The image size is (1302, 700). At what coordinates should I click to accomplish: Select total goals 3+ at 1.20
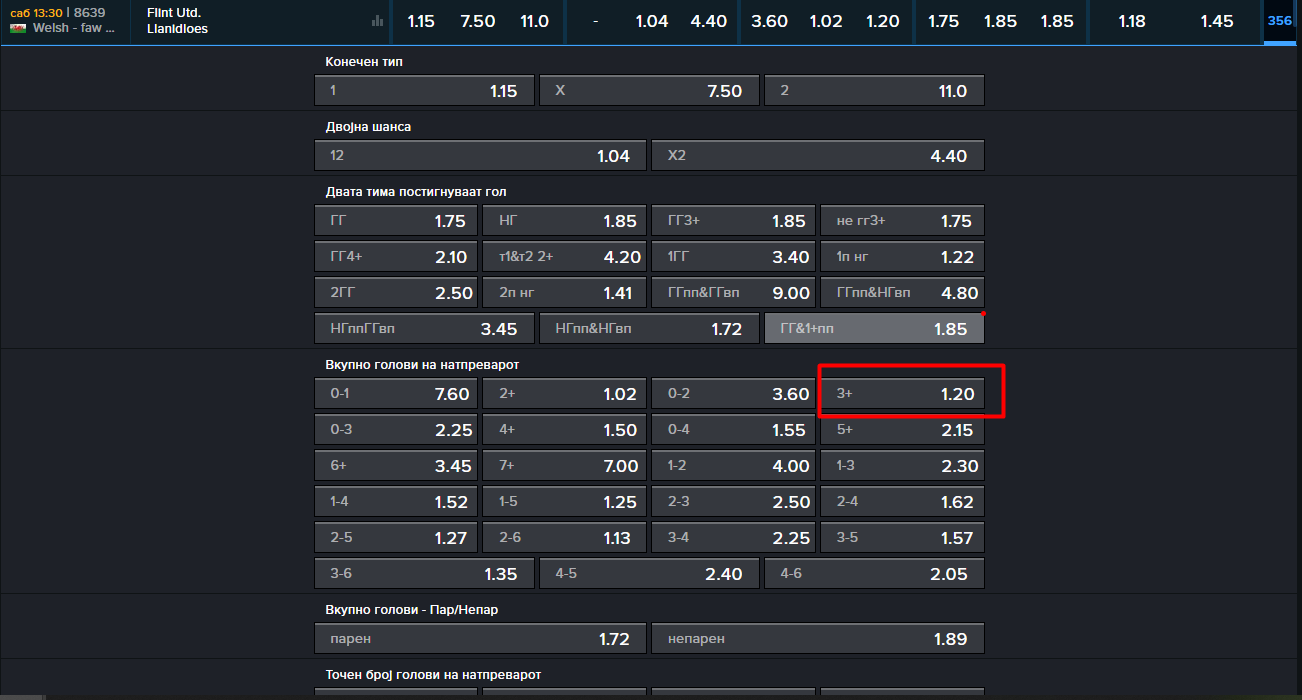click(x=902, y=394)
